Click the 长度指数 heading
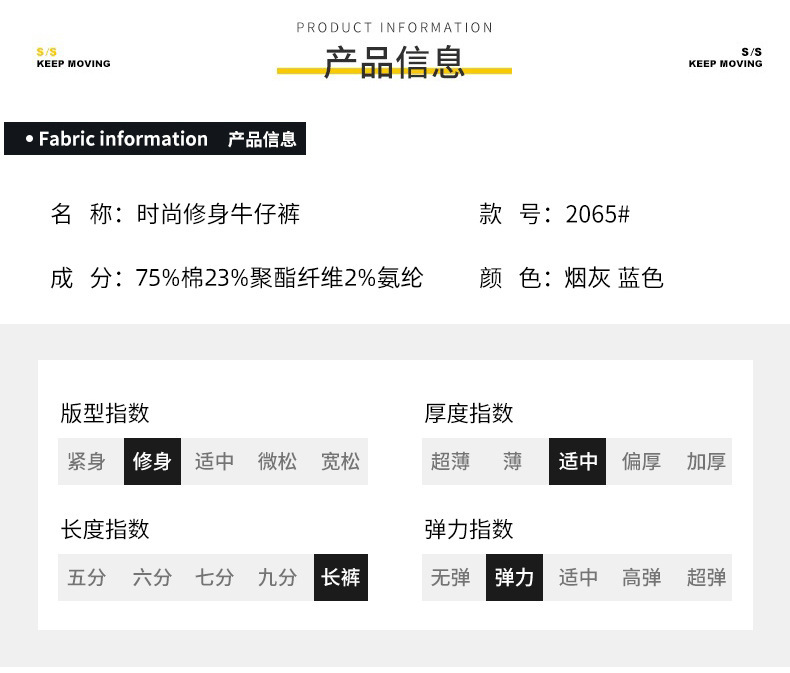Viewport: 790px width, 673px height. [x=105, y=529]
